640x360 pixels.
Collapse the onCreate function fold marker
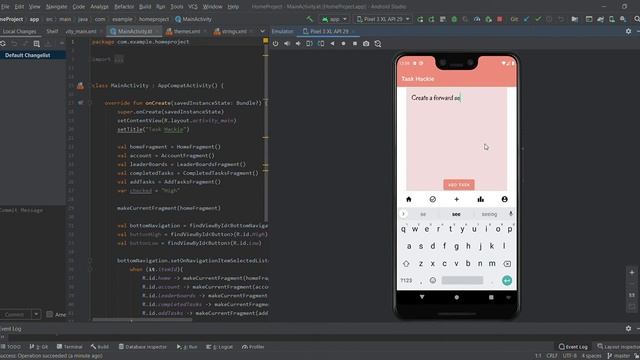click(x=90, y=103)
